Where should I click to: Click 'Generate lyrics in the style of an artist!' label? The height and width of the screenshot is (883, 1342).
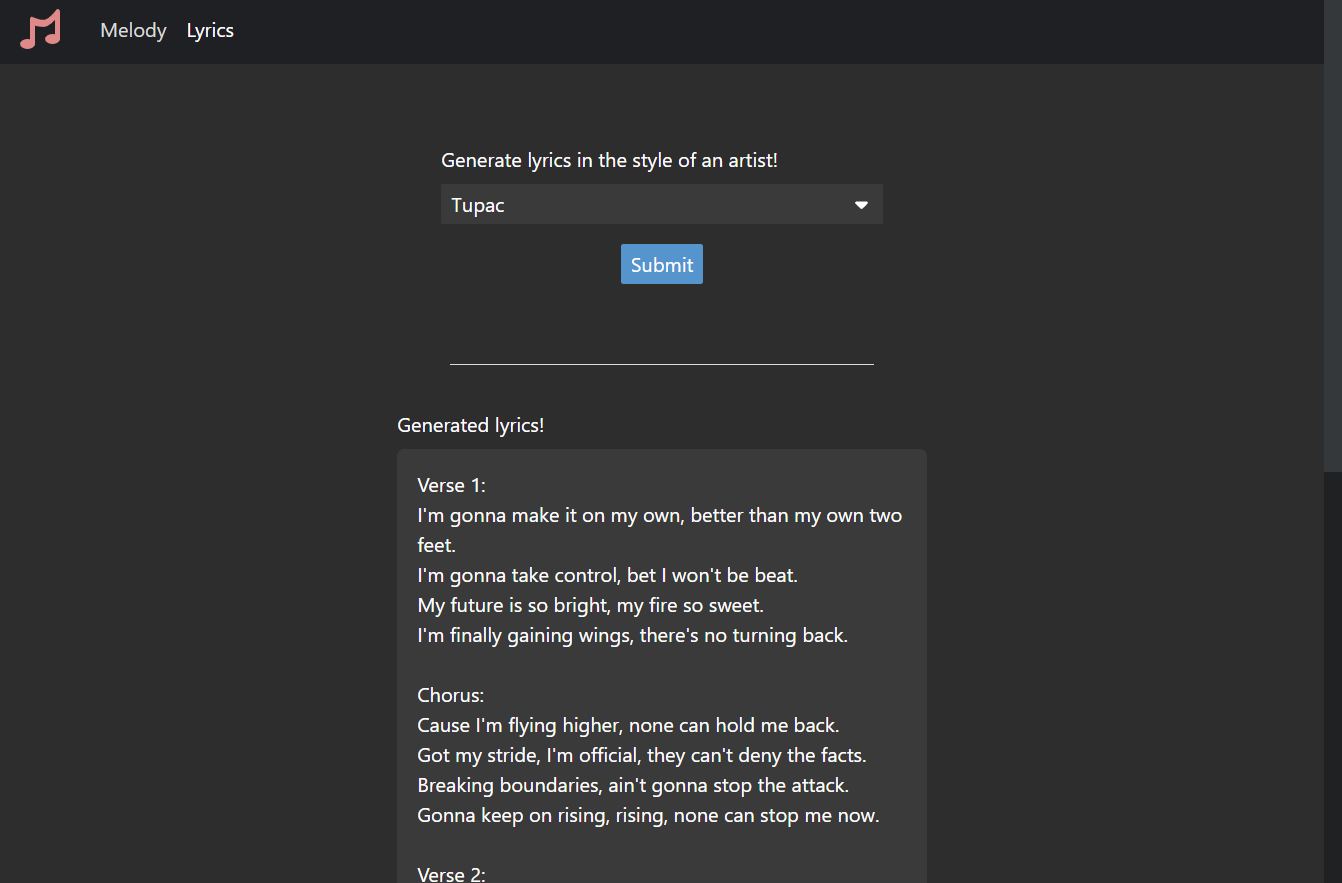609,160
